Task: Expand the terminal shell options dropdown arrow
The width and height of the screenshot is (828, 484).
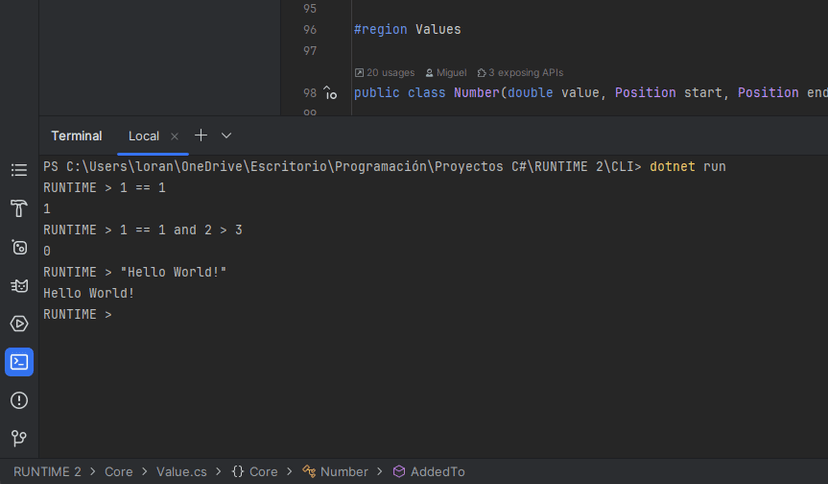Action: click(x=226, y=135)
